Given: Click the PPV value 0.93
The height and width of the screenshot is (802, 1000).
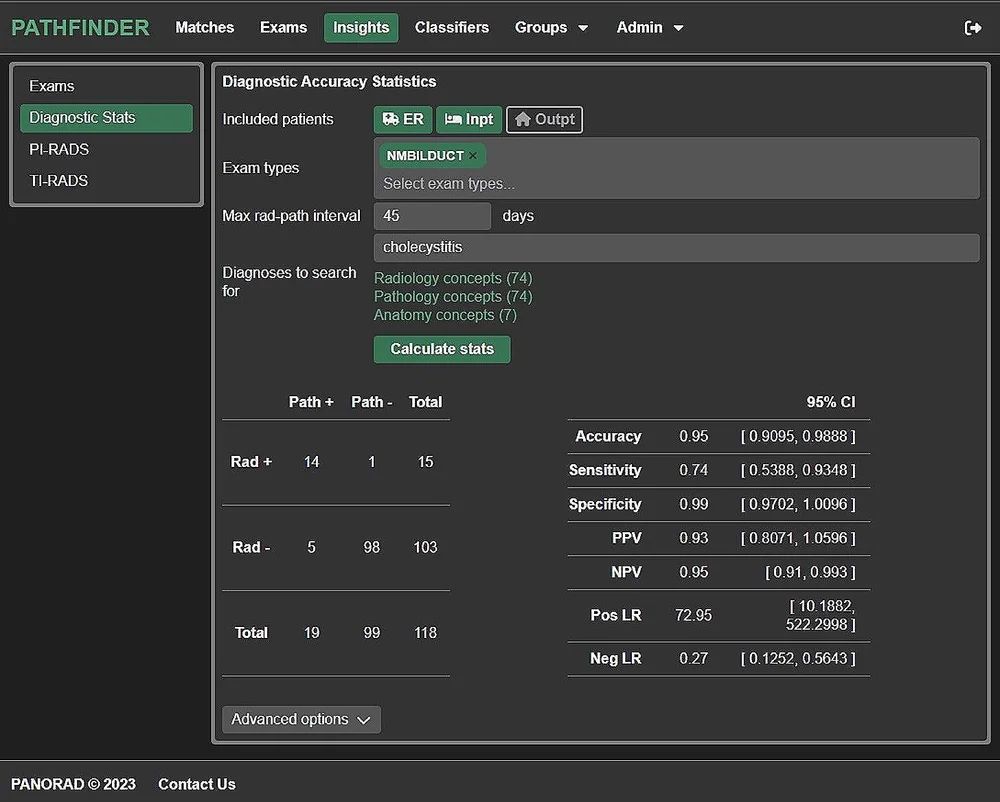Looking at the screenshot, I should click(693, 537).
